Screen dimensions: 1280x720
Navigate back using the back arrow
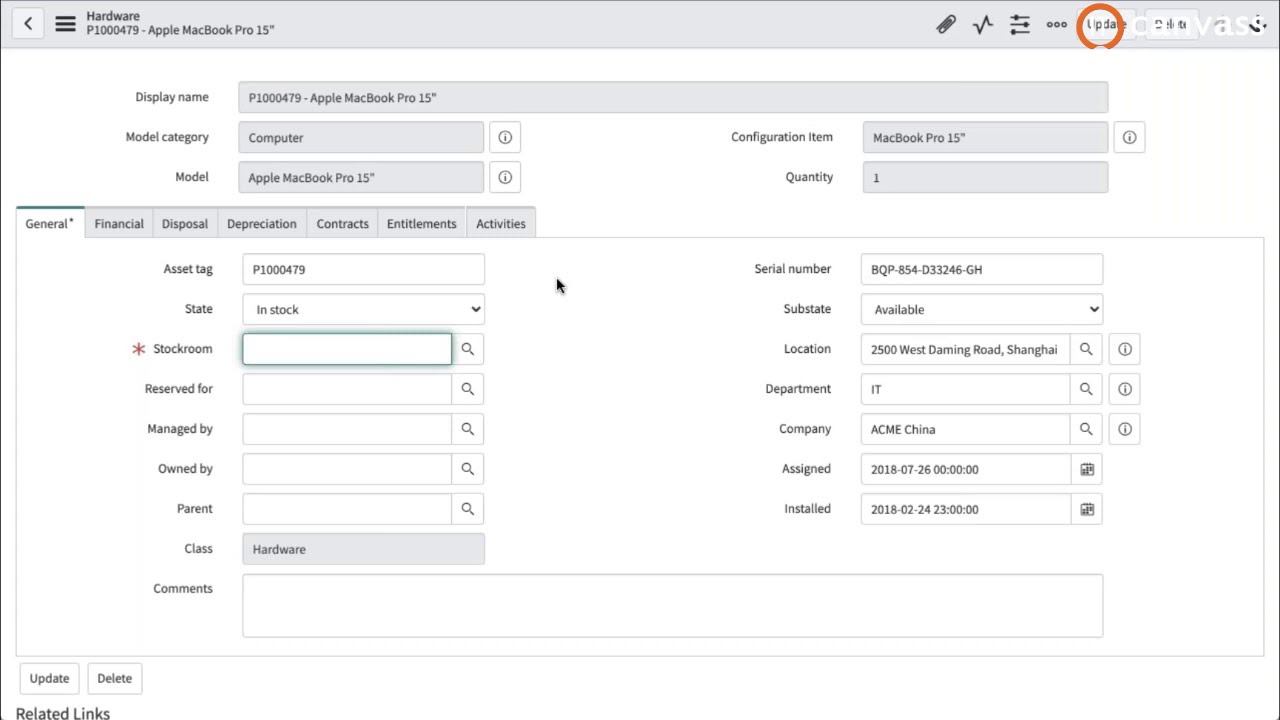tap(27, 22)
